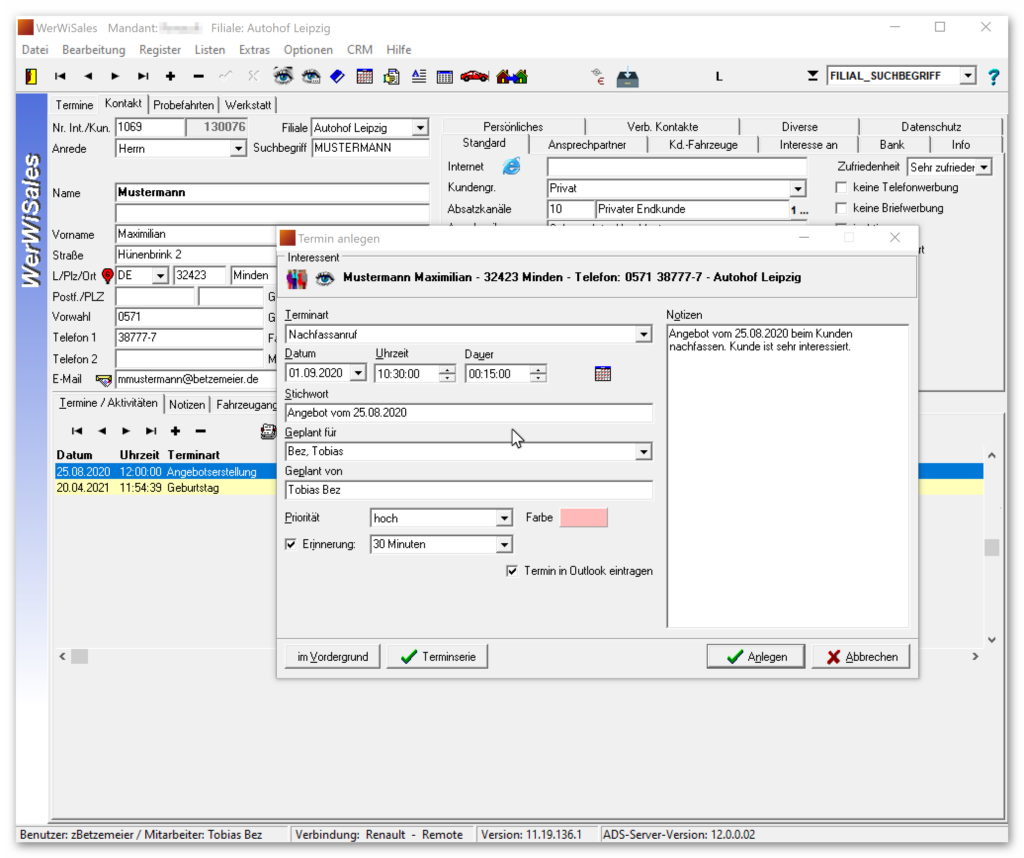Enable keine Telefonwerbung checkbox
The height and width of the screenshot is (858, 1024).
click(841, 187)
